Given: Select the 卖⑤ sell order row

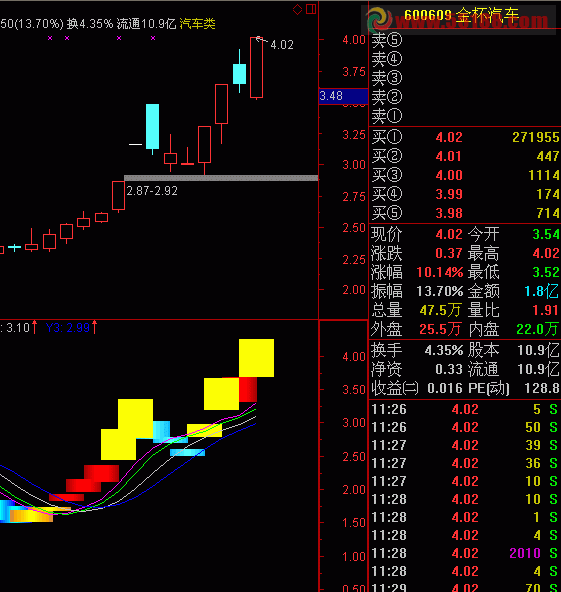Looking at the screenshot, I should (x=465, y=40).
